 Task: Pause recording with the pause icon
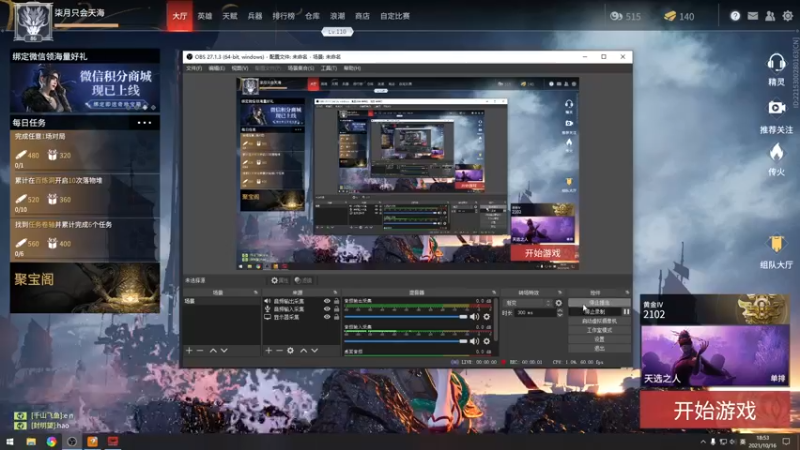point(626,311)
